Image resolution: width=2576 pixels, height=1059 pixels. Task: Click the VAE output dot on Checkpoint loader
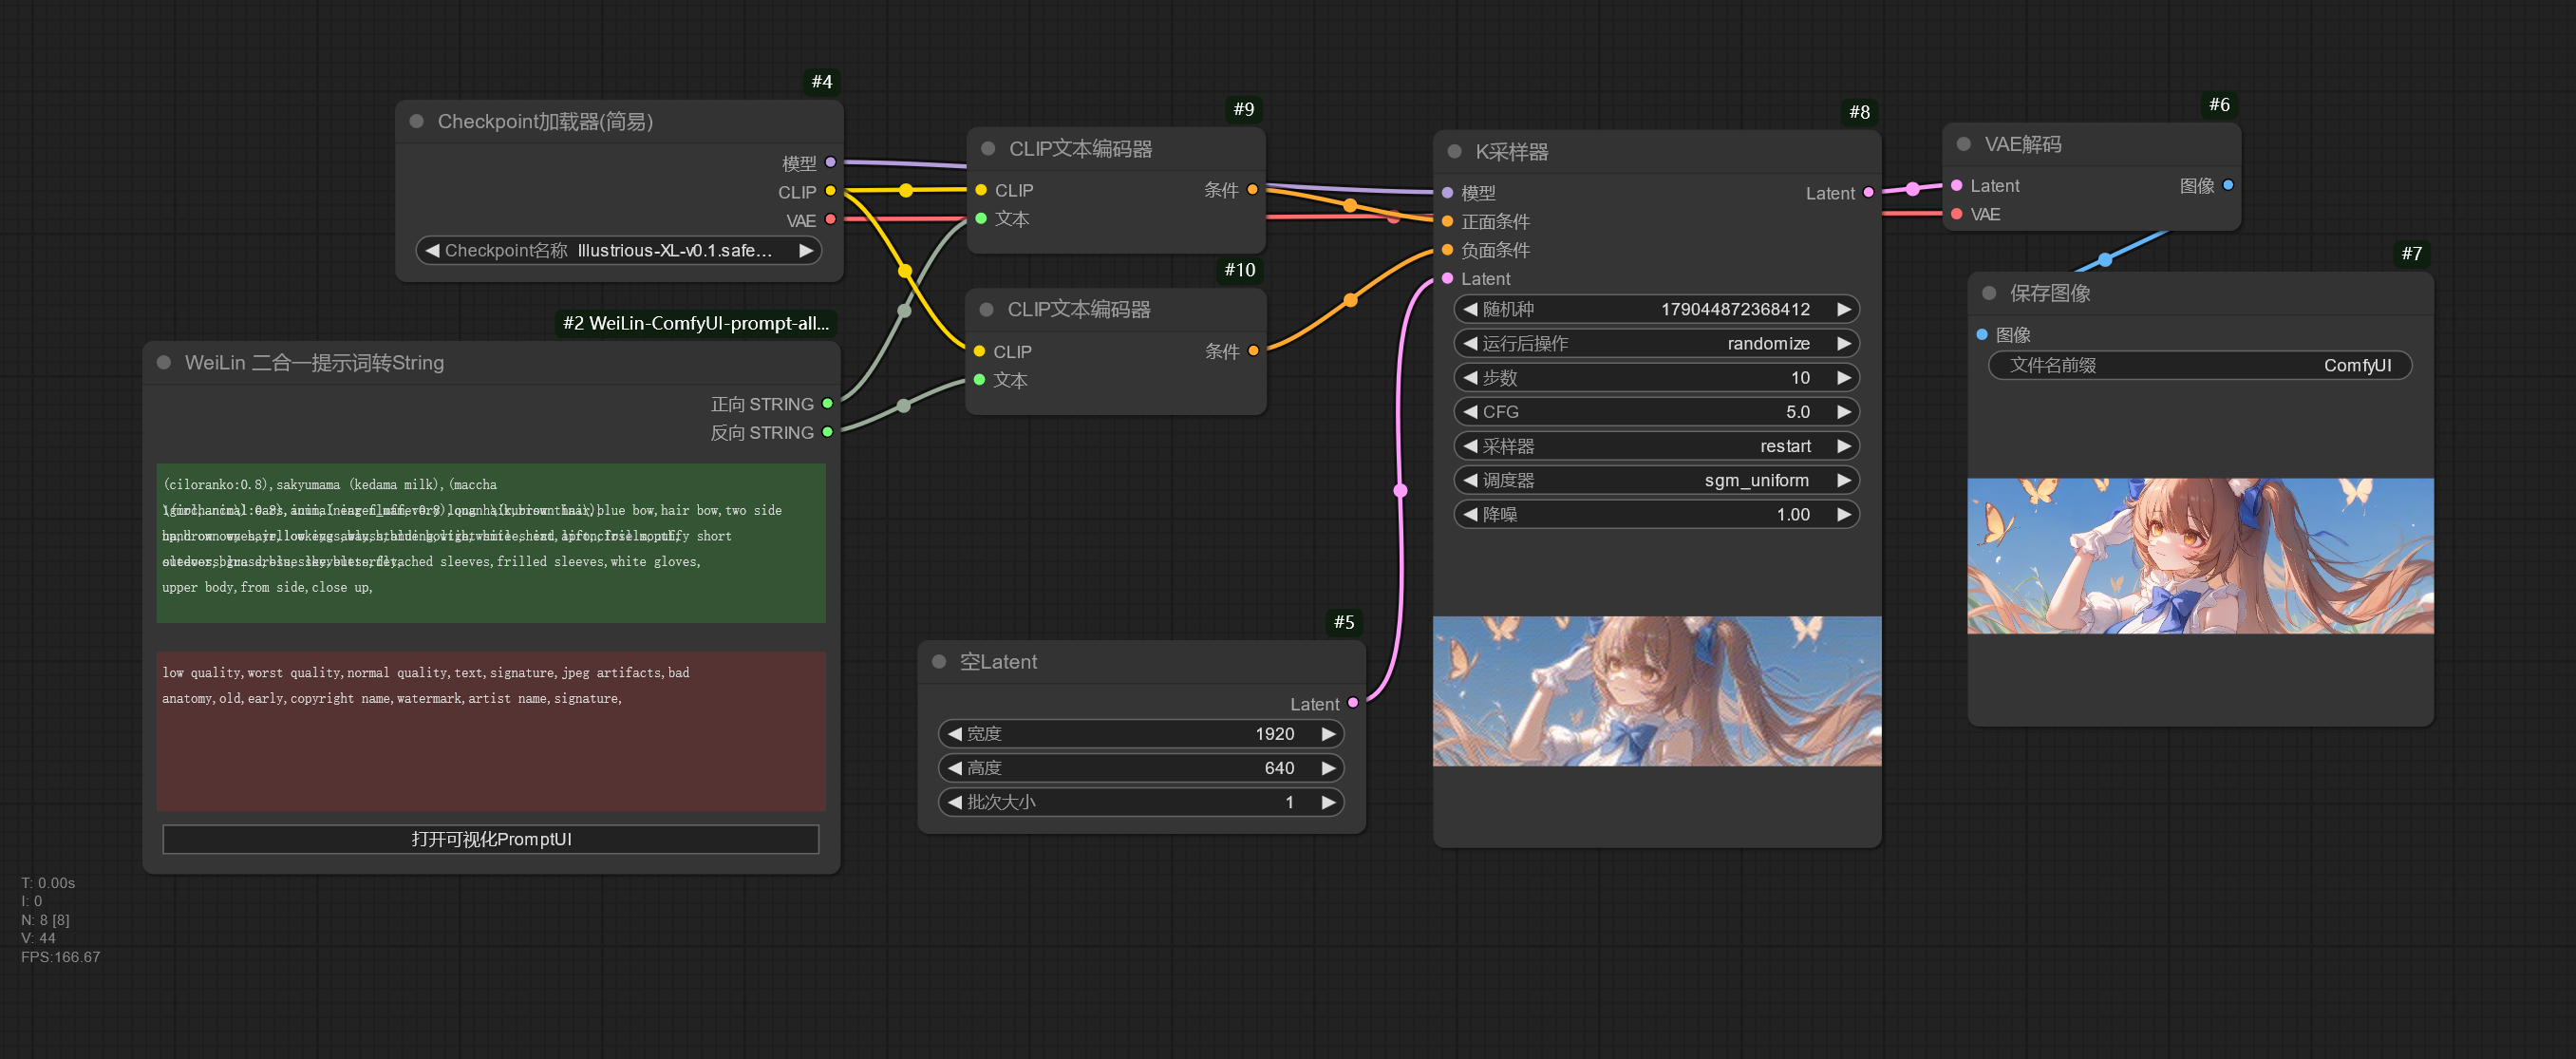pos(830,220)
